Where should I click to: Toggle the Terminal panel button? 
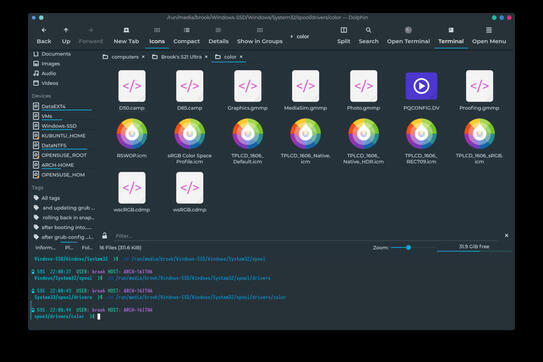tap(451, 36)
